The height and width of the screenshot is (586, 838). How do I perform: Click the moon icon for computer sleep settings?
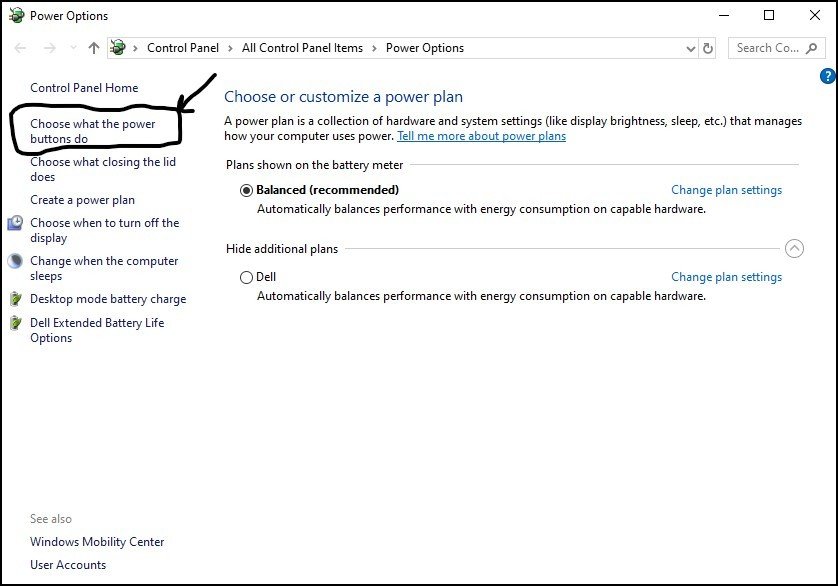point(15,261)
